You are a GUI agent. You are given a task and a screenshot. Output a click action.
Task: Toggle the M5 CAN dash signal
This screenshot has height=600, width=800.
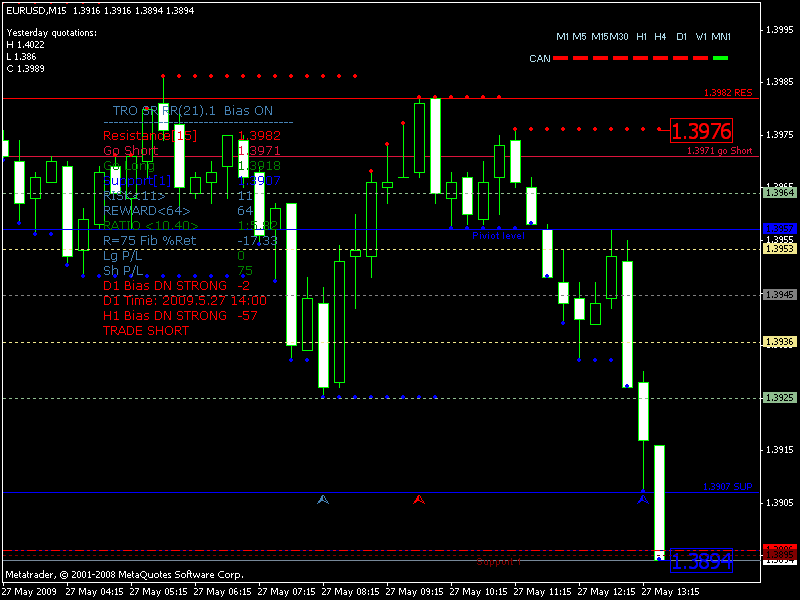580,58
